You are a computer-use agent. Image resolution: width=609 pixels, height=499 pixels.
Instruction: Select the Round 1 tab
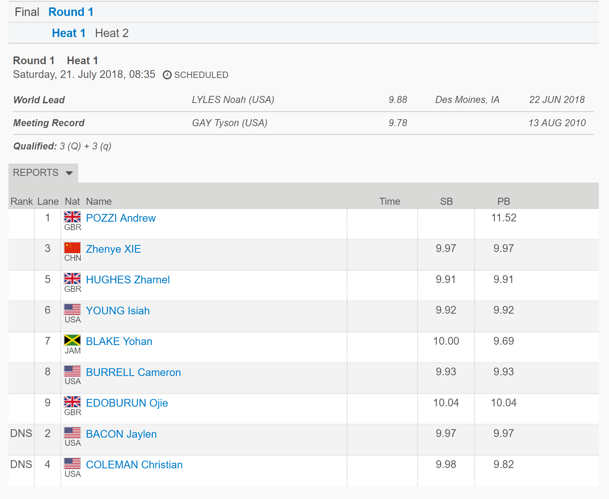coord(71,12)
